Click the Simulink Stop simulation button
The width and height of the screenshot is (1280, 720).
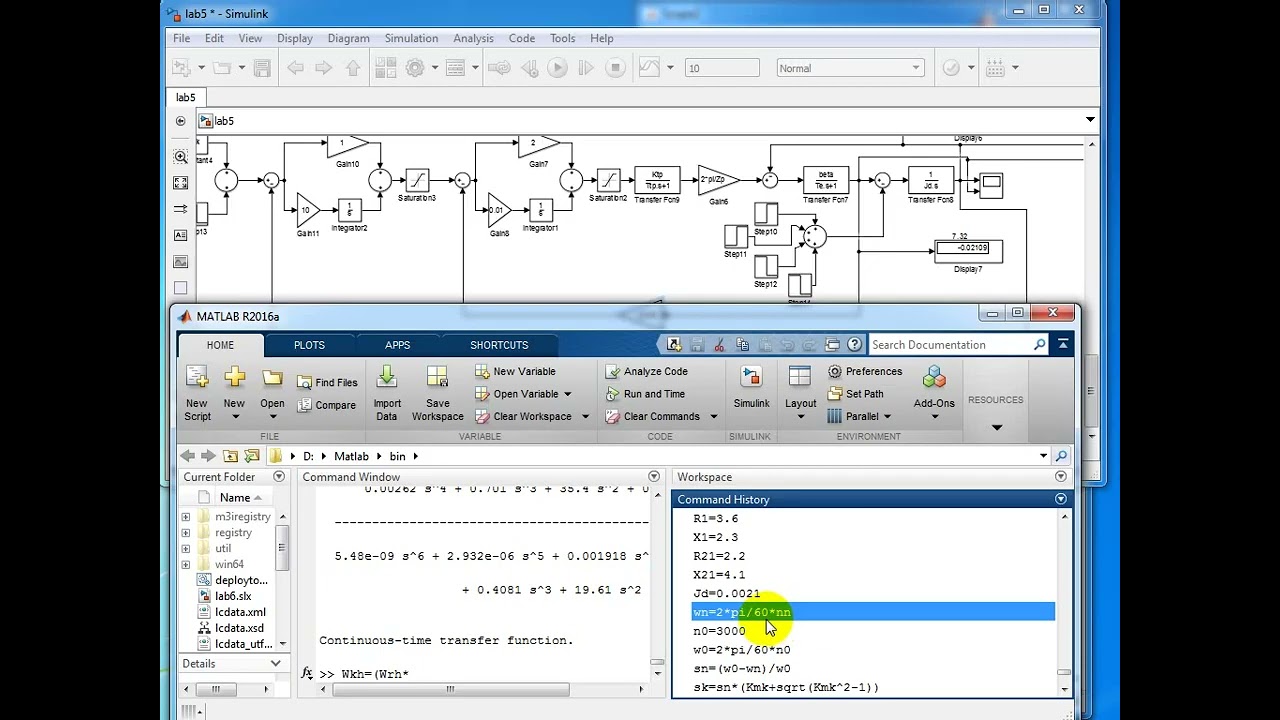(x=616, y=68)
